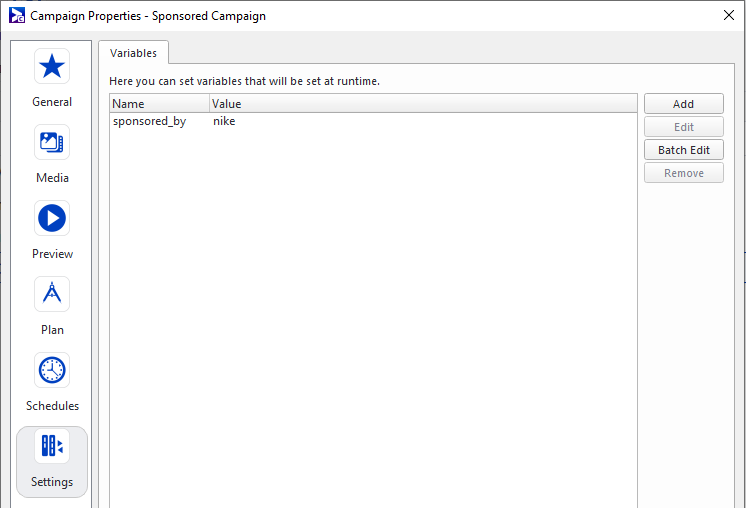Click the application logo in title bar

coord(17,15)
